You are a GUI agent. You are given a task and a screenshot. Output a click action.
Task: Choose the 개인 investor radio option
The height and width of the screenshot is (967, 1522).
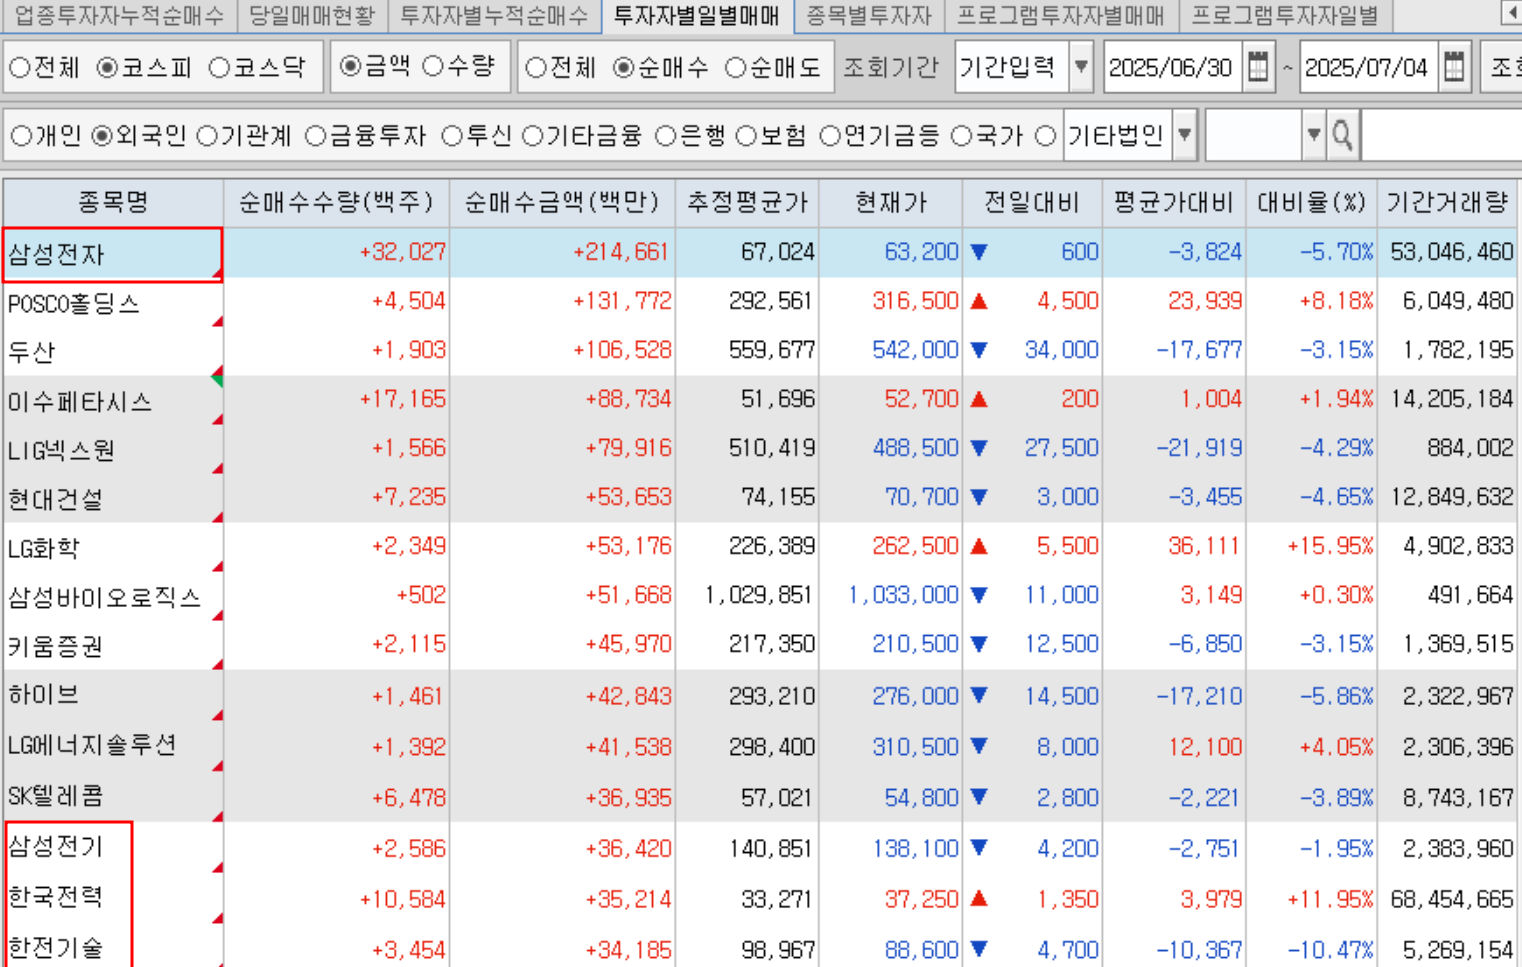[21, 136]
